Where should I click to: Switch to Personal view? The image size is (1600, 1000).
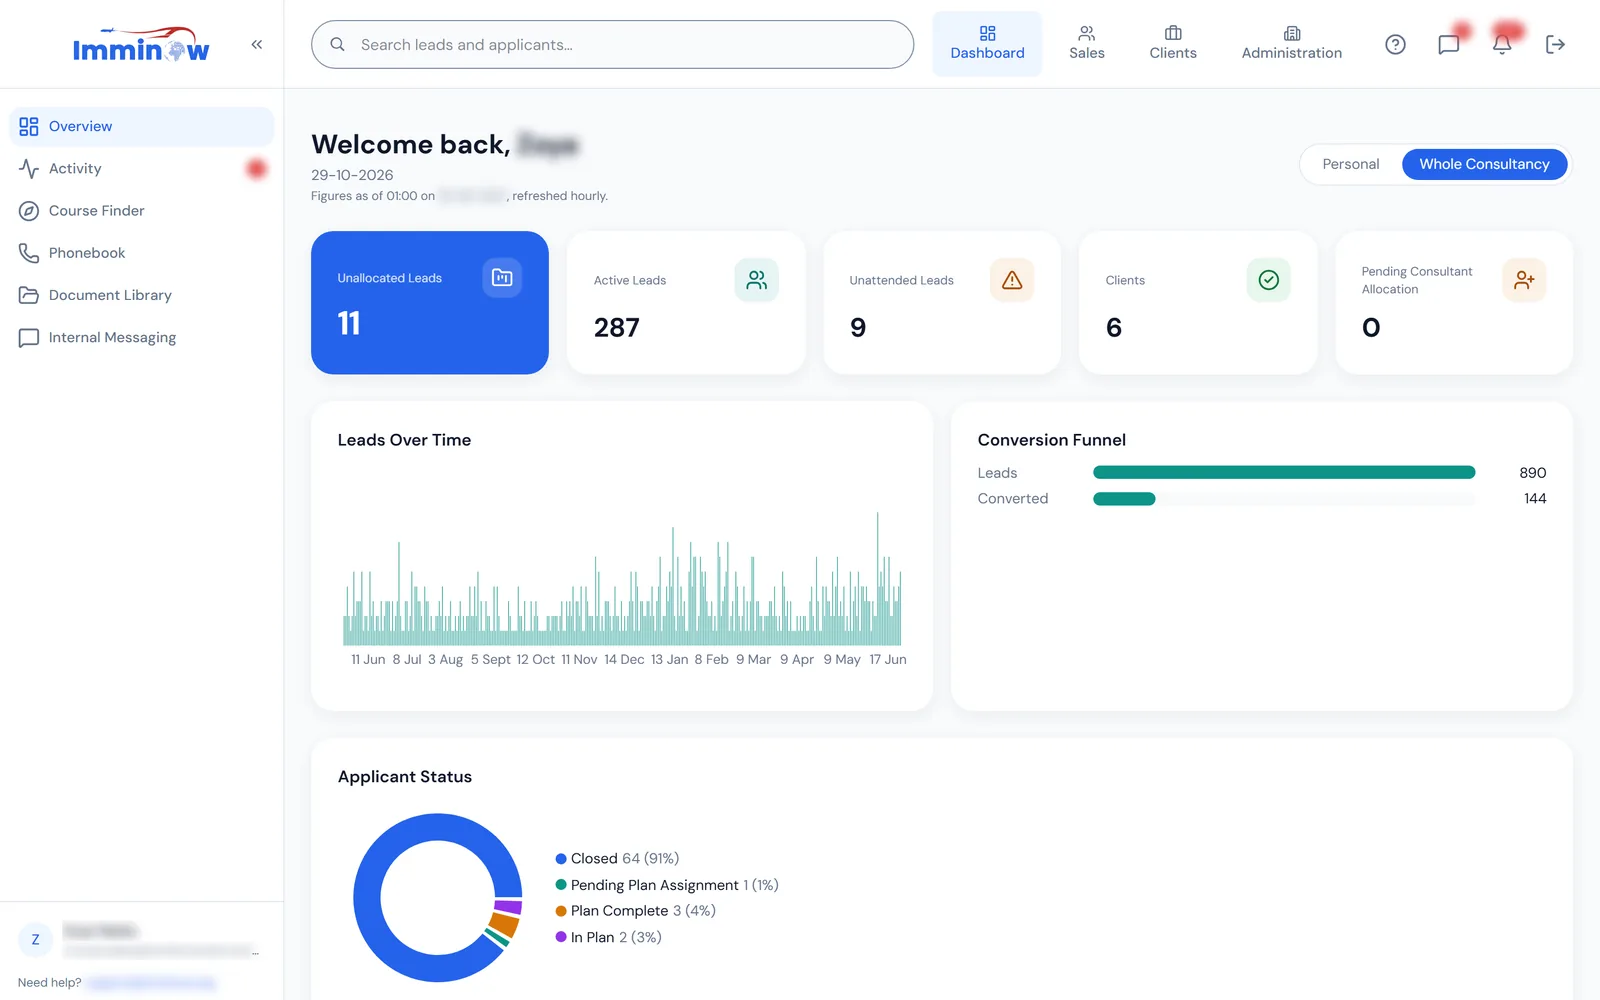pyautogui.click(x=1350, y=164)
